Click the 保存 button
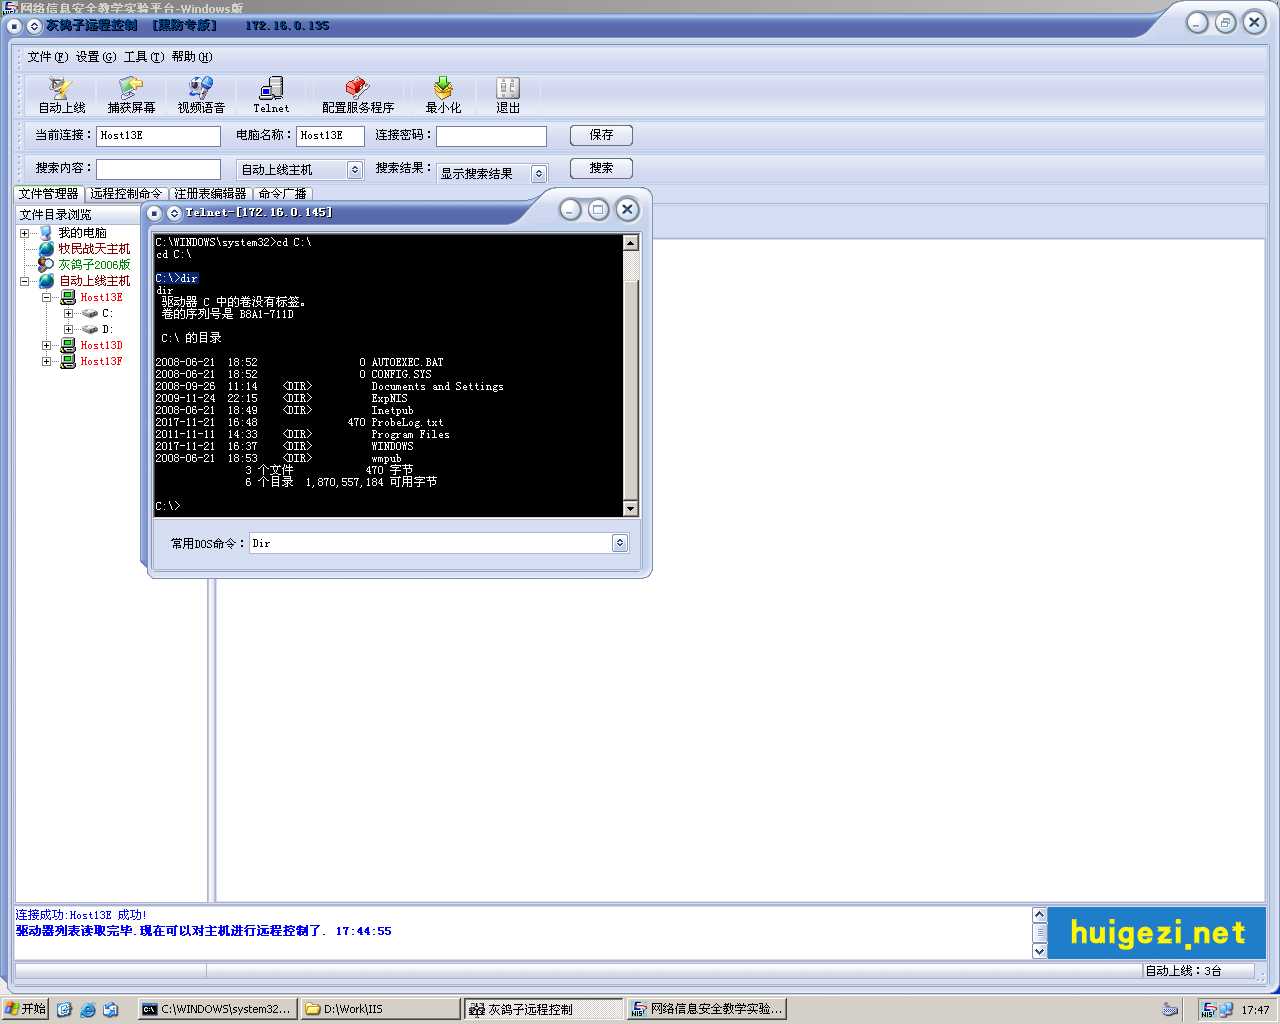This screenshot has height=1024, width=1280. tap(601, 135)
